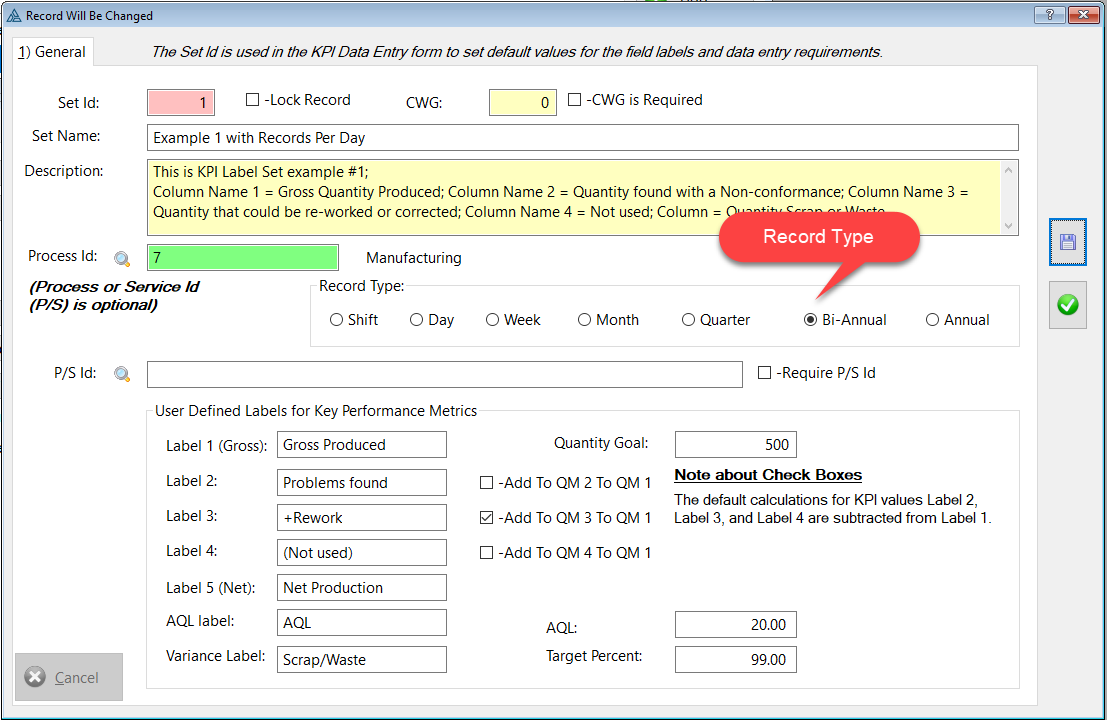Click the Note about Check Boxes heading
The image size is (1107, 720).
768,475
